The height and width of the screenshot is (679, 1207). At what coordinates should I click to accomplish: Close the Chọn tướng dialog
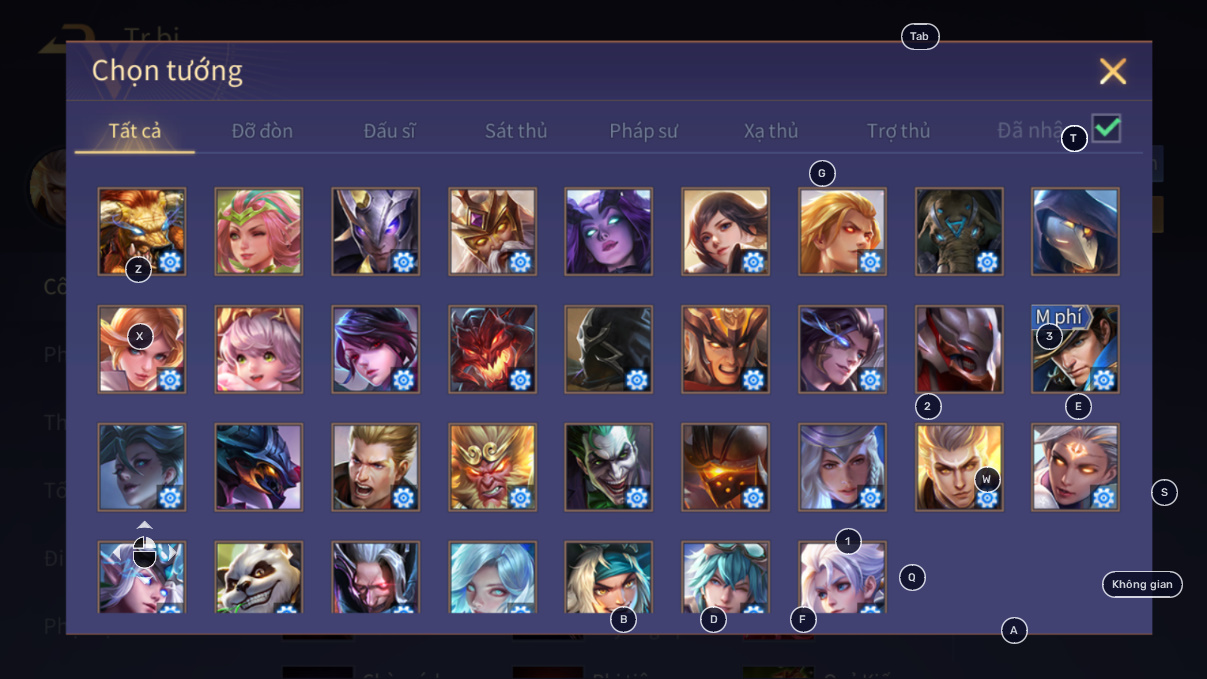click(x=1113, y=71)
